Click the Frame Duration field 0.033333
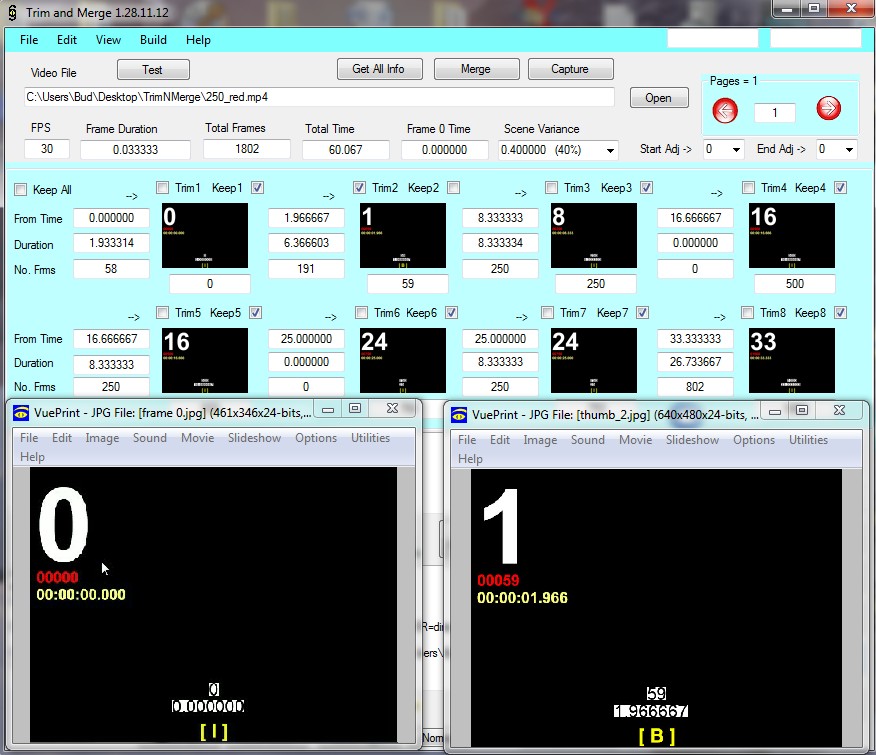The image size is (876, 755). tap(135, 150)
